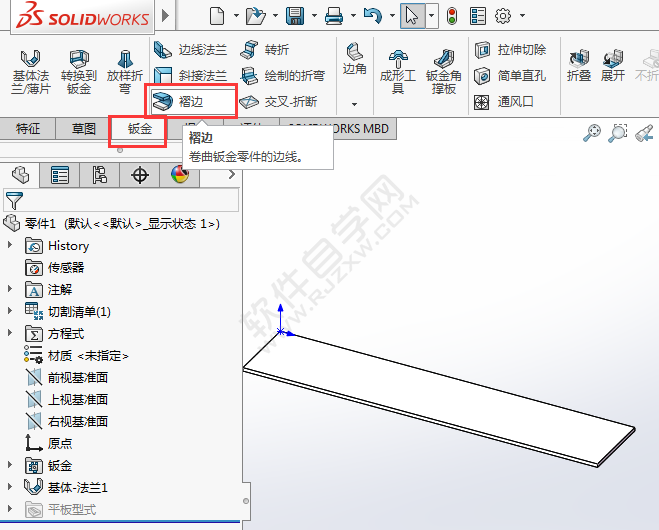
Task: Select the 成形工具 forming tool
Action: click(398, 71)
